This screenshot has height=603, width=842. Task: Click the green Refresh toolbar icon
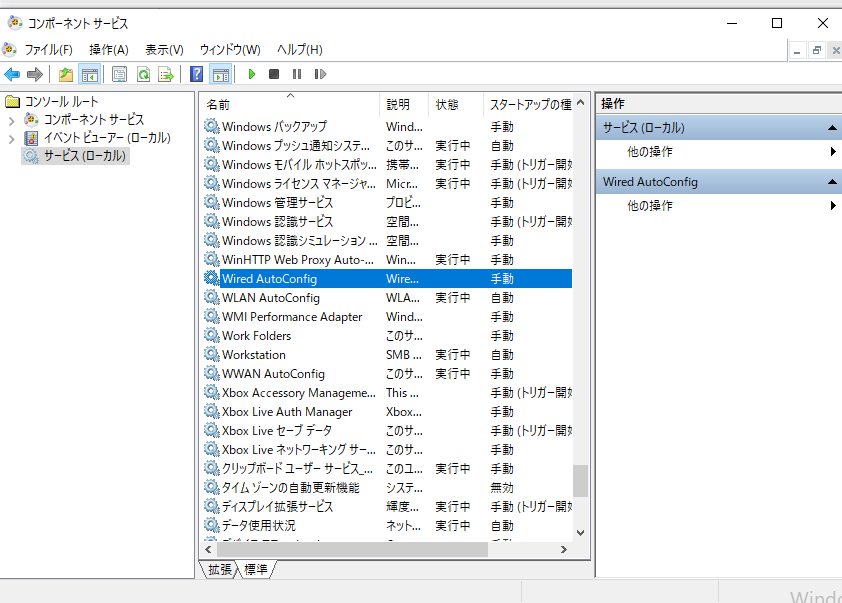143,74
